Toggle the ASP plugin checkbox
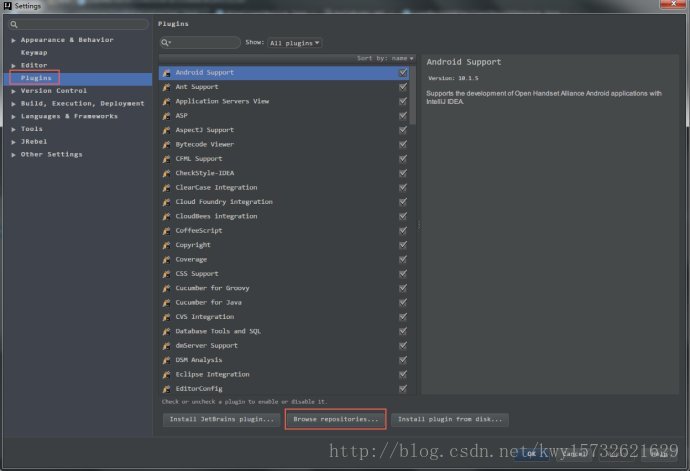Viewport: 690px width, 471px height. tap(403, 116)
